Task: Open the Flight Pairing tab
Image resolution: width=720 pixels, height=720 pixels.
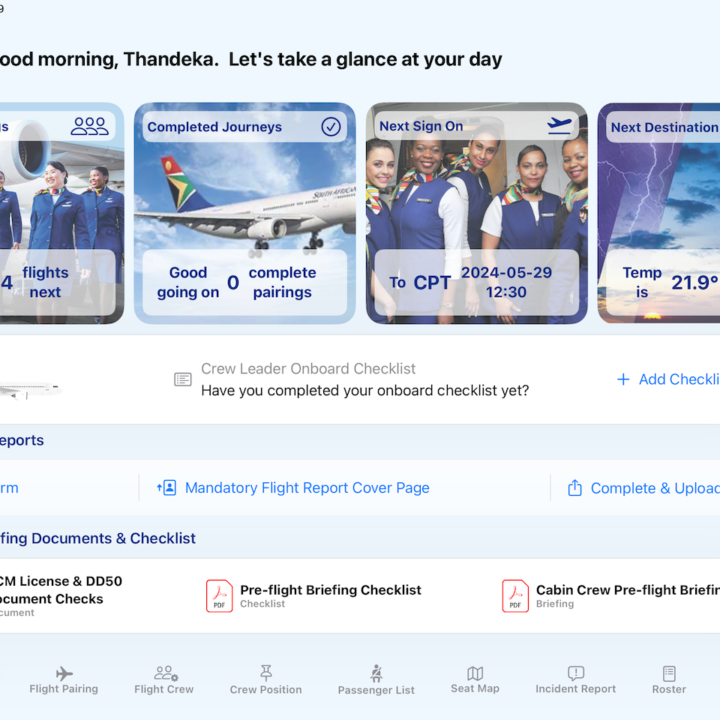Action: pyautogui.click(x=64, y=680)
